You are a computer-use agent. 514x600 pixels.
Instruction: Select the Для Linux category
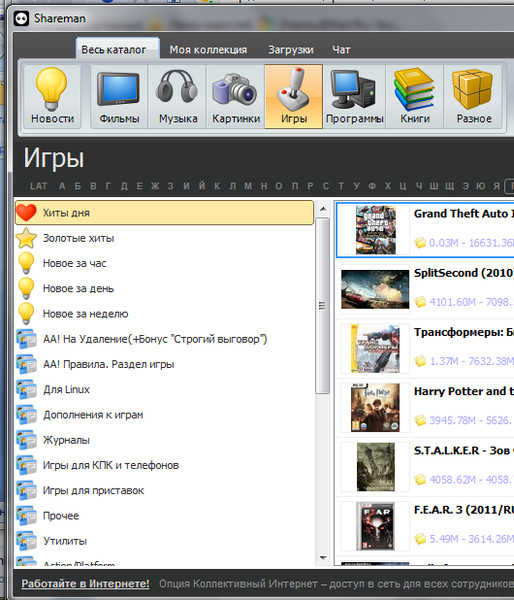coord(165,390)
